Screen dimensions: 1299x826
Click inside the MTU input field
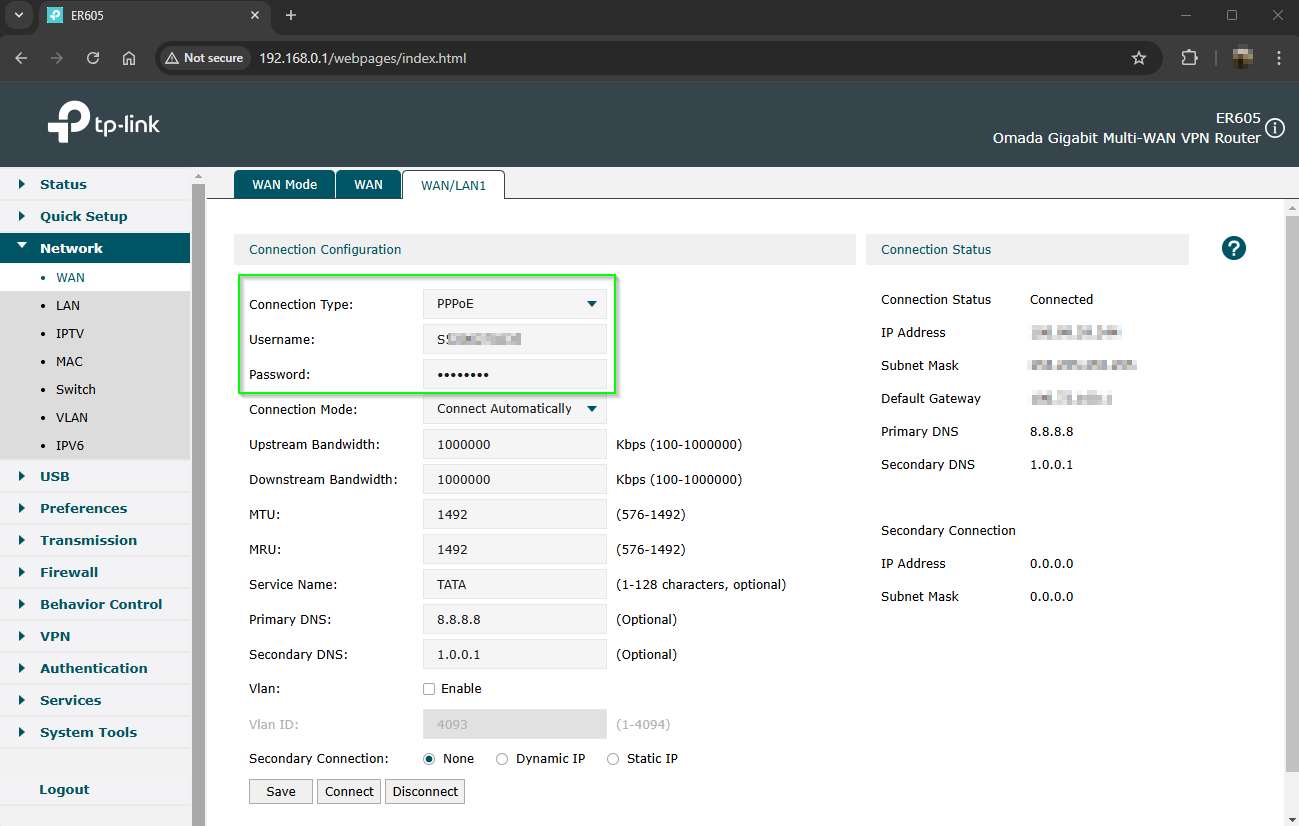point(514,514)
